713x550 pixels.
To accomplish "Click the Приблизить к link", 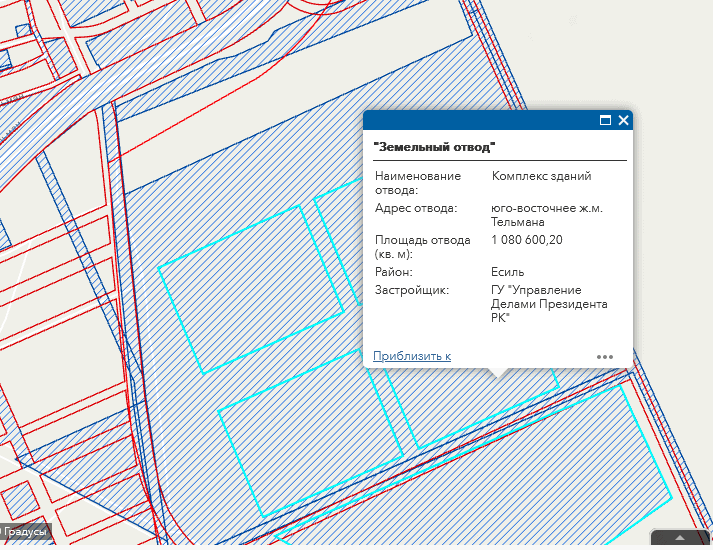I will click(412, 355).
